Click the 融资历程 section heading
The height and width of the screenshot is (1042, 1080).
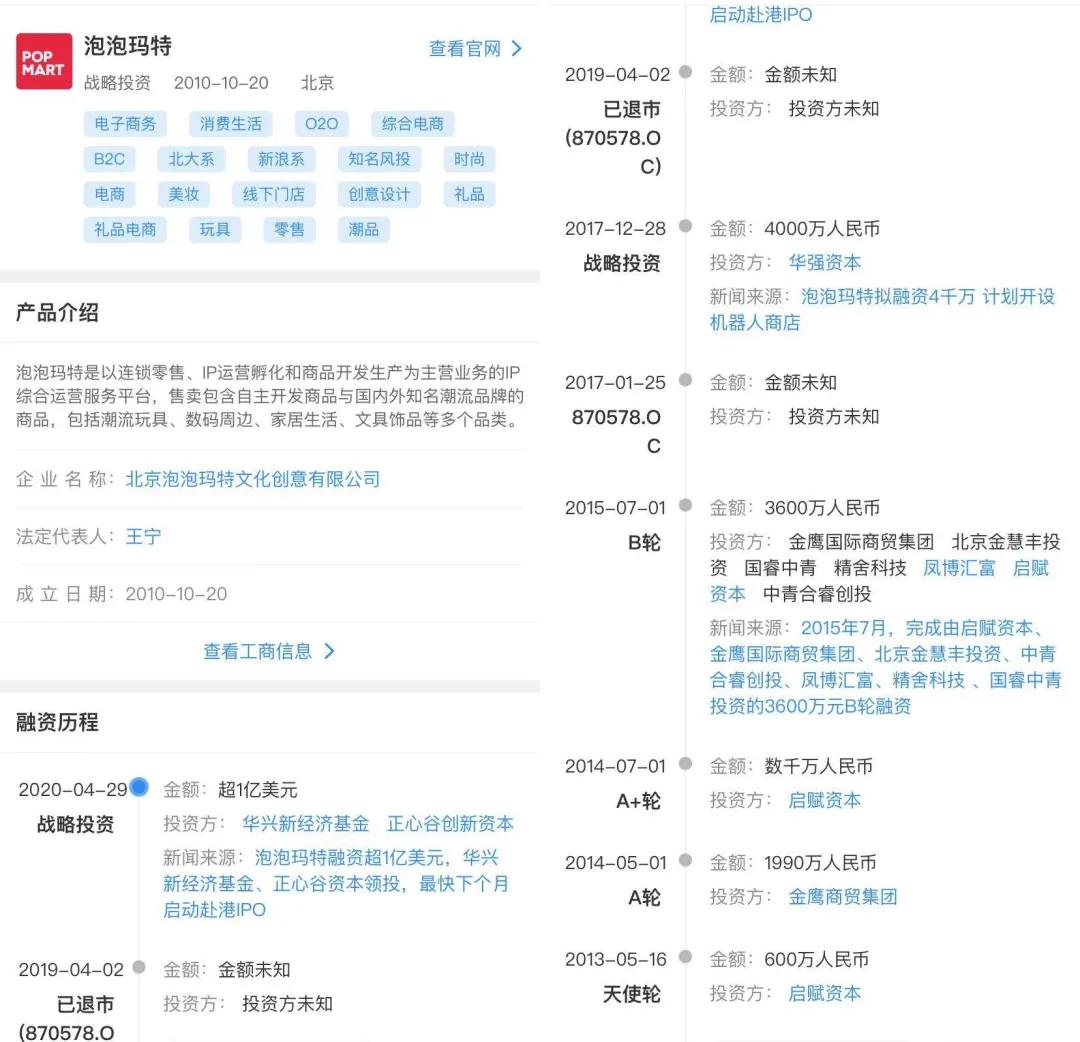point(57,722)
